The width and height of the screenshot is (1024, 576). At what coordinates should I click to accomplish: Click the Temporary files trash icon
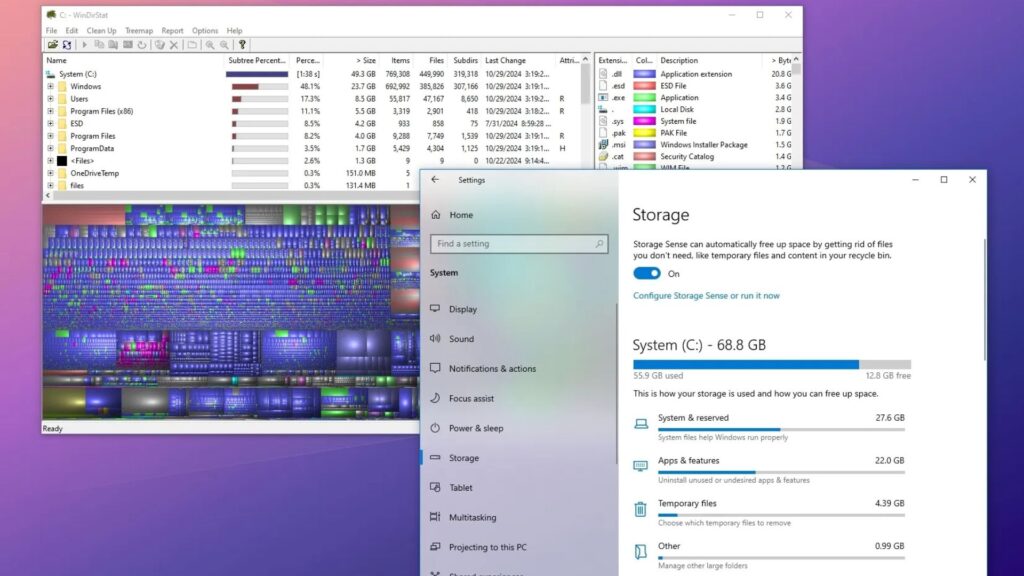click(641, 509)
